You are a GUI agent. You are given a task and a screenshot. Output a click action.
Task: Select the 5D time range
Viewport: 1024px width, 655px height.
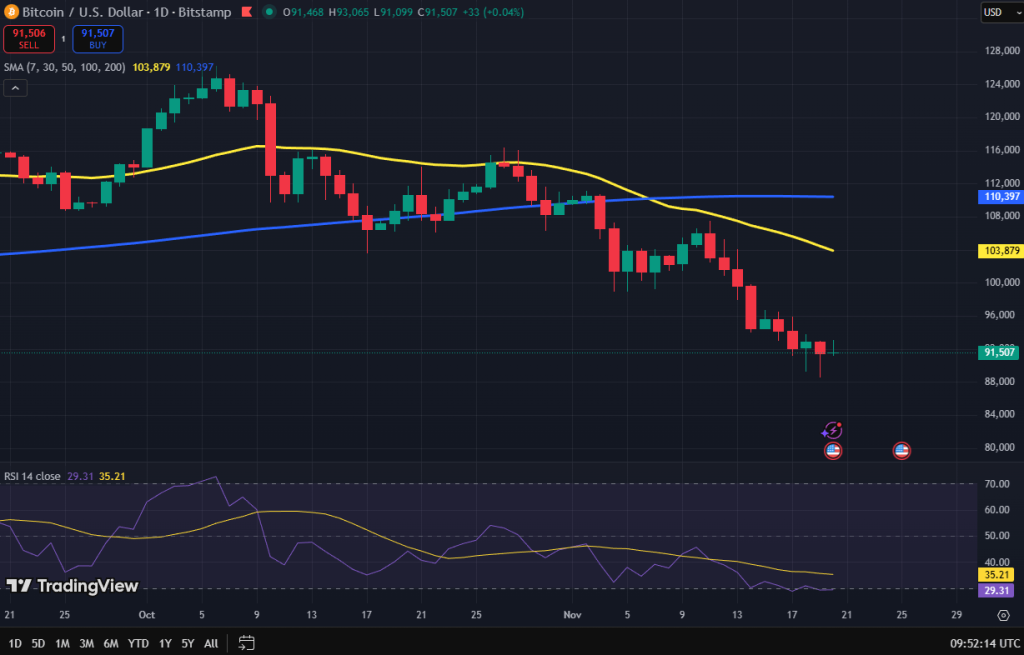pyautogui.click(x=39, y=643)
